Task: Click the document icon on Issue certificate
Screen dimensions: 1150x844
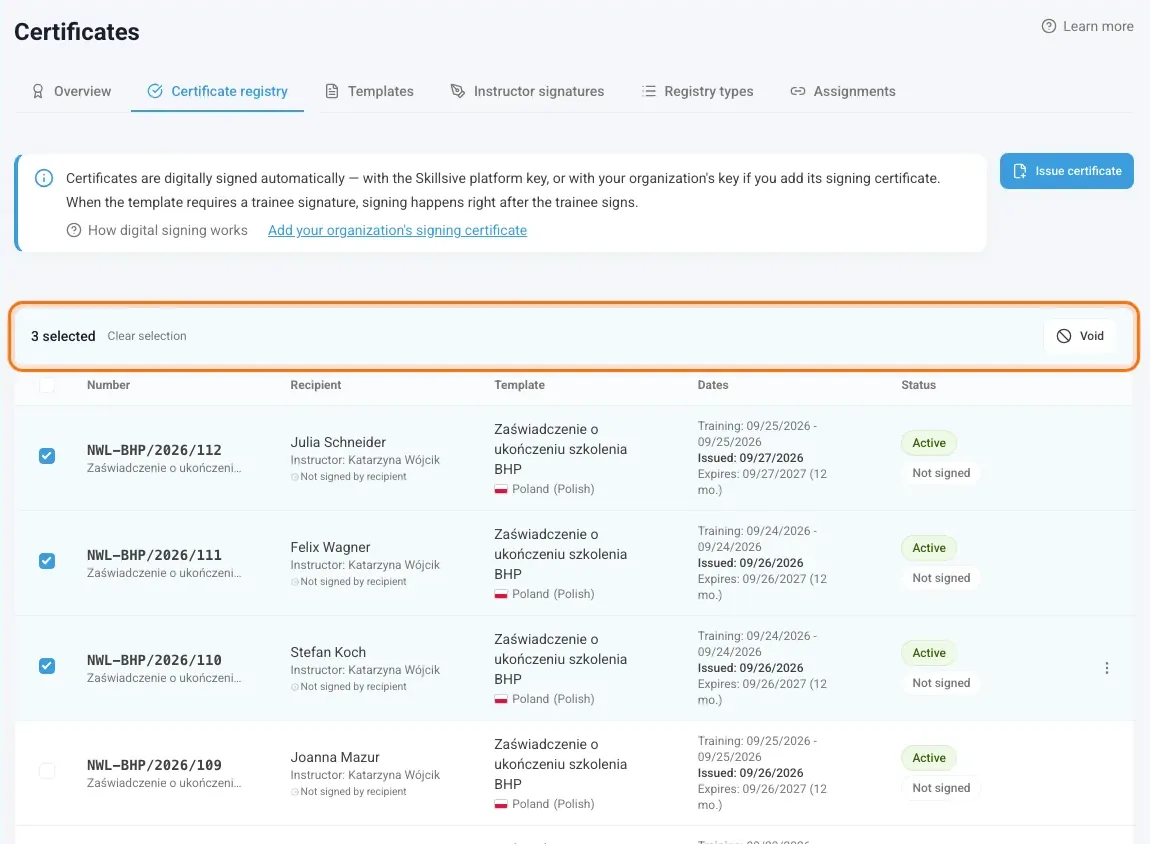Action: pos(1019,171)
